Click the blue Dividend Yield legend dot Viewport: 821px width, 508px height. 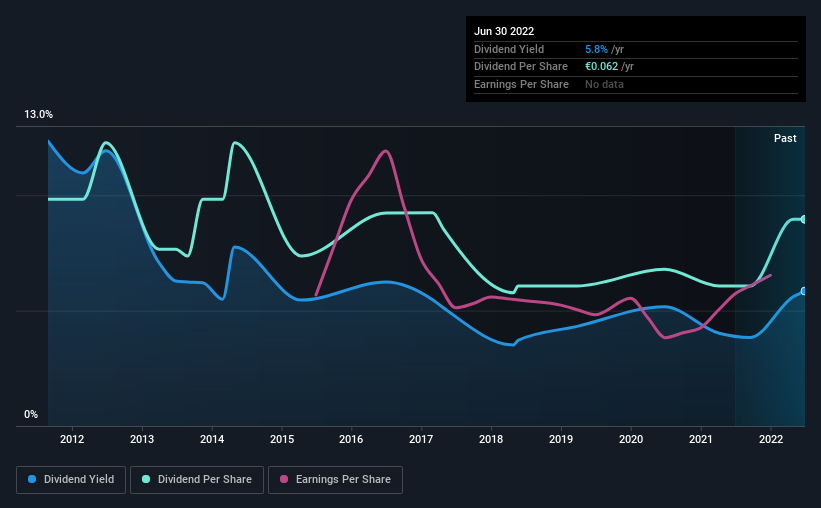pyautogui.click(x=32, y=479)
